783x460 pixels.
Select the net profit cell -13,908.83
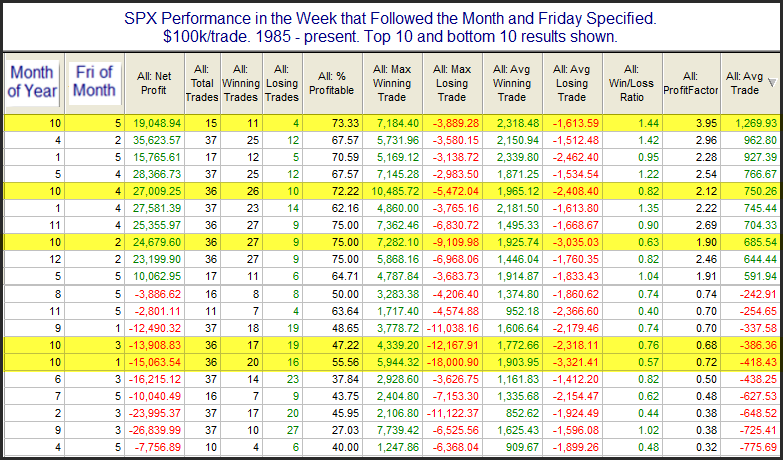click(x=155, y=346)
